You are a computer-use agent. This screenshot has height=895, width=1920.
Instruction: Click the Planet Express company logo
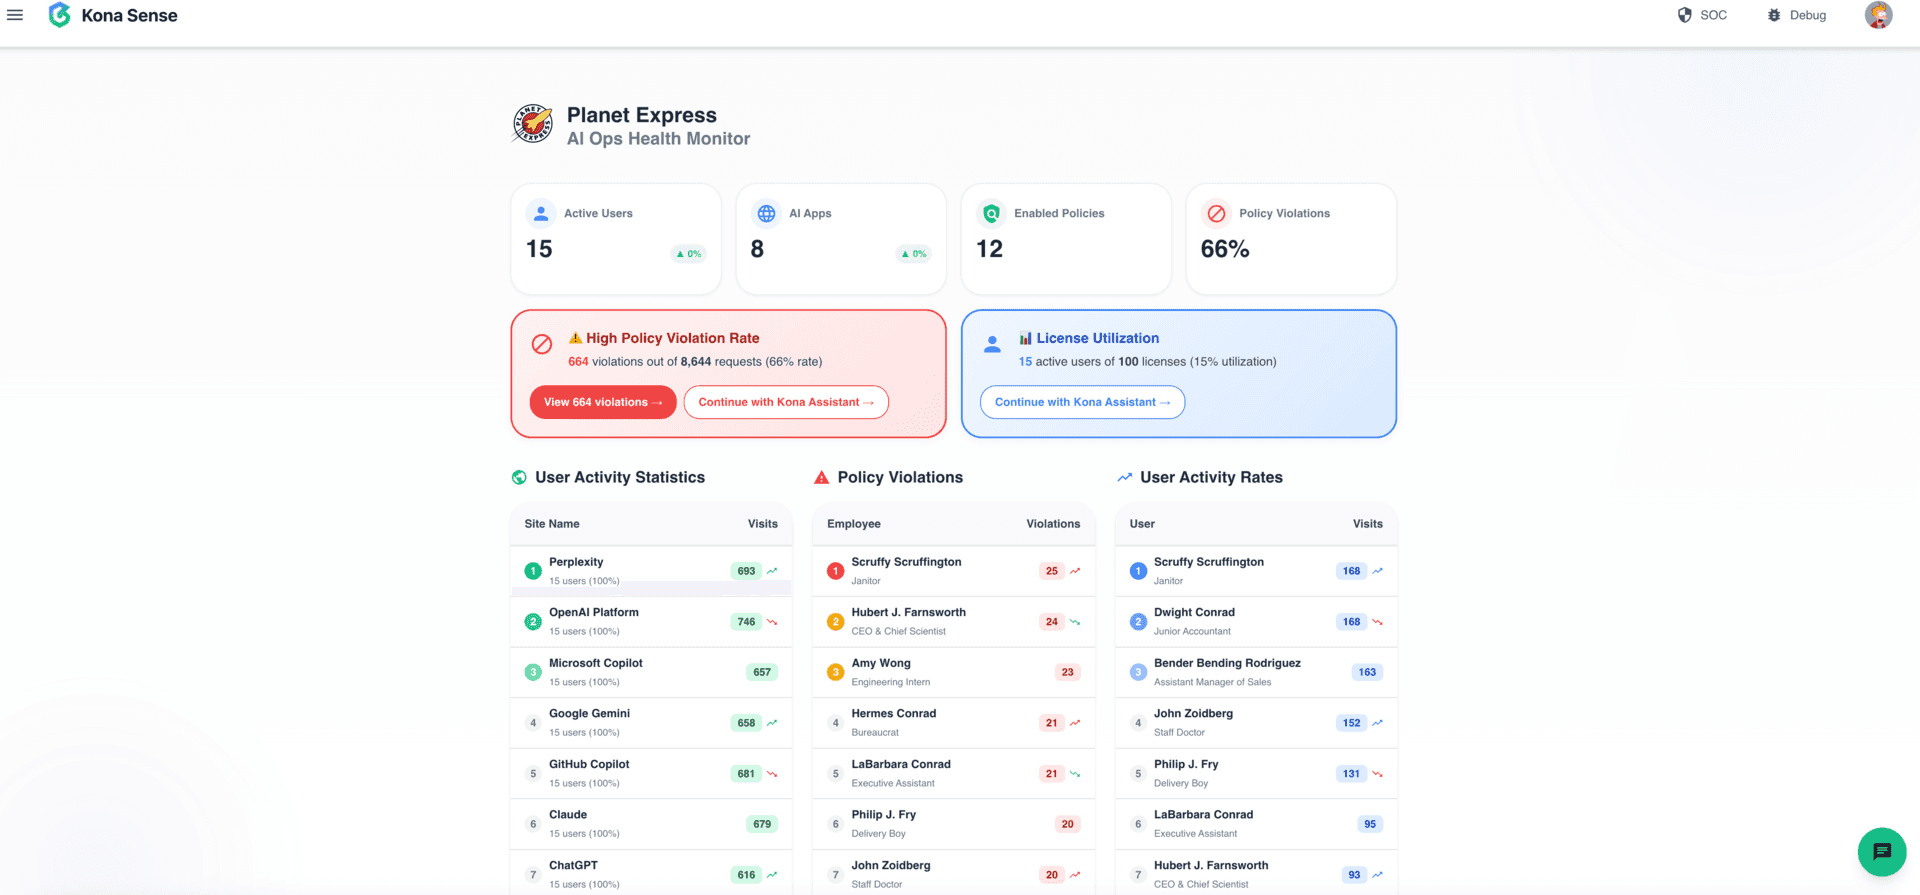533,124
